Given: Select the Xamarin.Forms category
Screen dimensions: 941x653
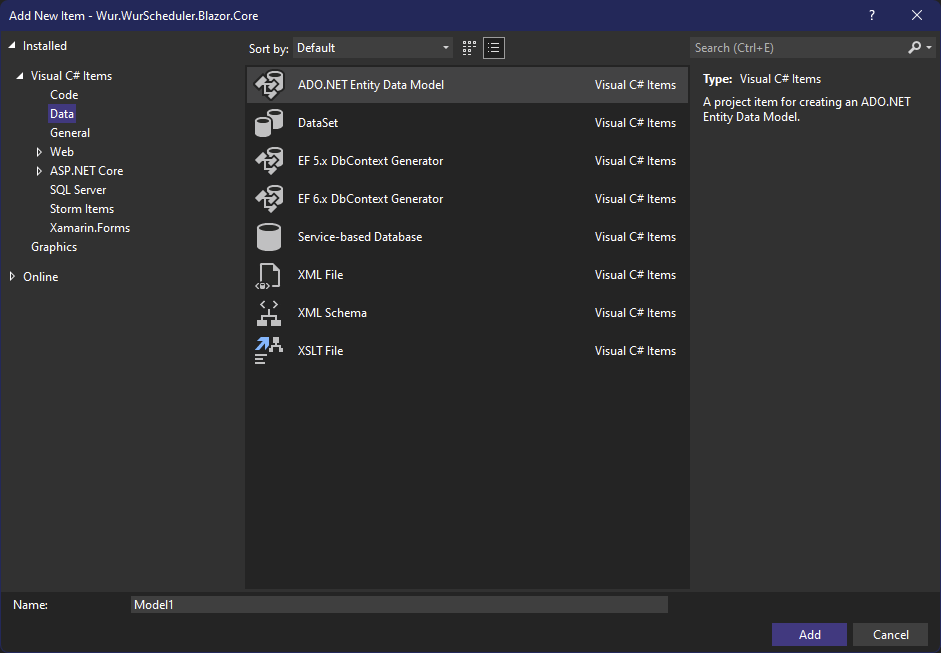Looking at the screenshot, I should coord(90,228).
